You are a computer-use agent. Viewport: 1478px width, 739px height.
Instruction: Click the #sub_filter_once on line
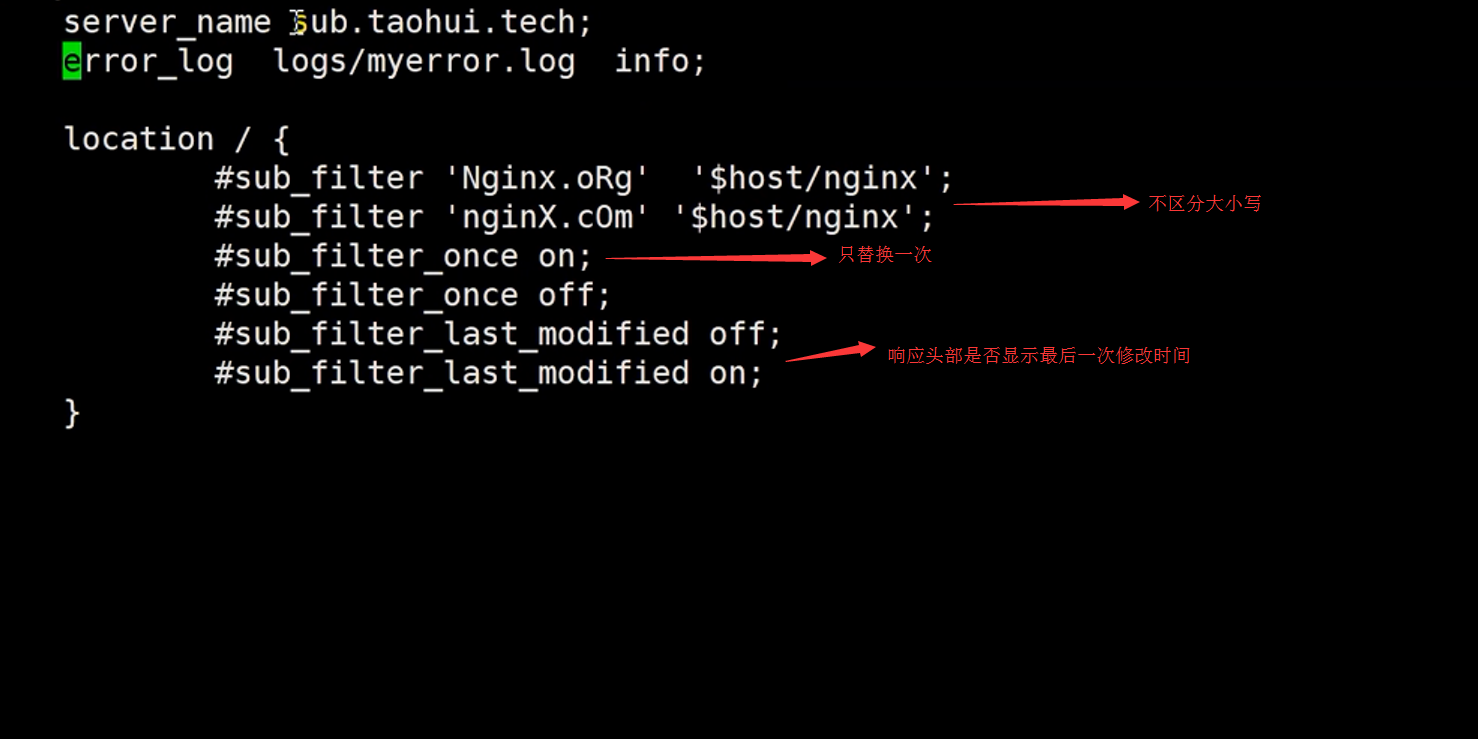point(404,256)
